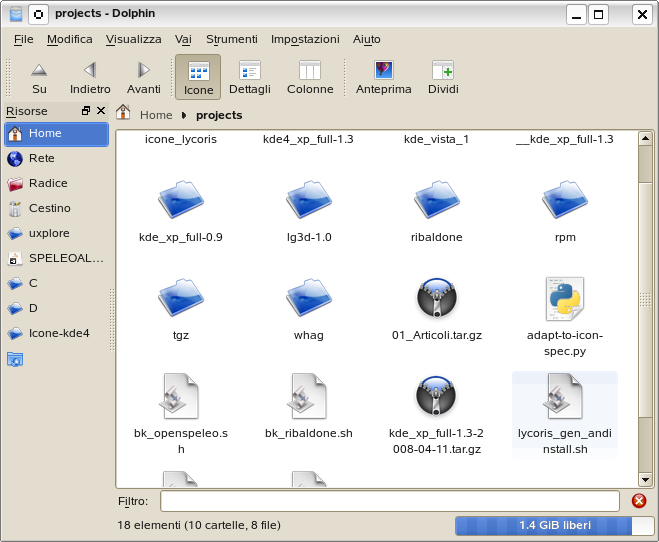Image resolution: width=659 pixels, height=542 pixels.
Task: Click icone_lycoris folder label
Action: 181,139
